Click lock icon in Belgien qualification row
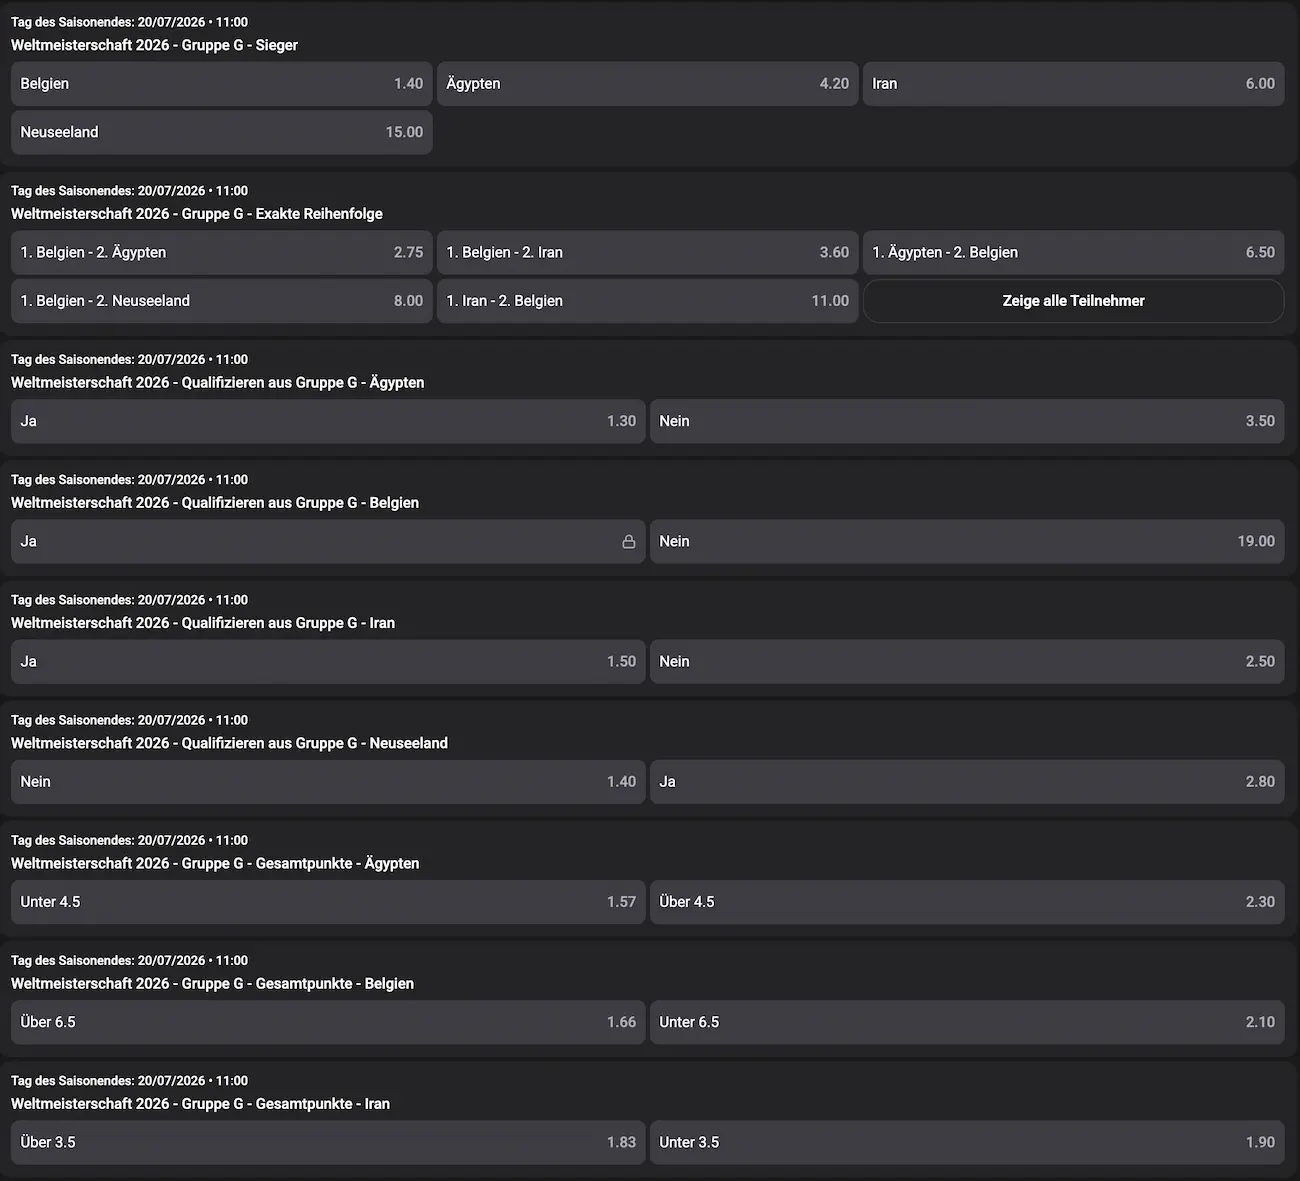This screenshot has width=1300, height=1181. tap(629, 542)
